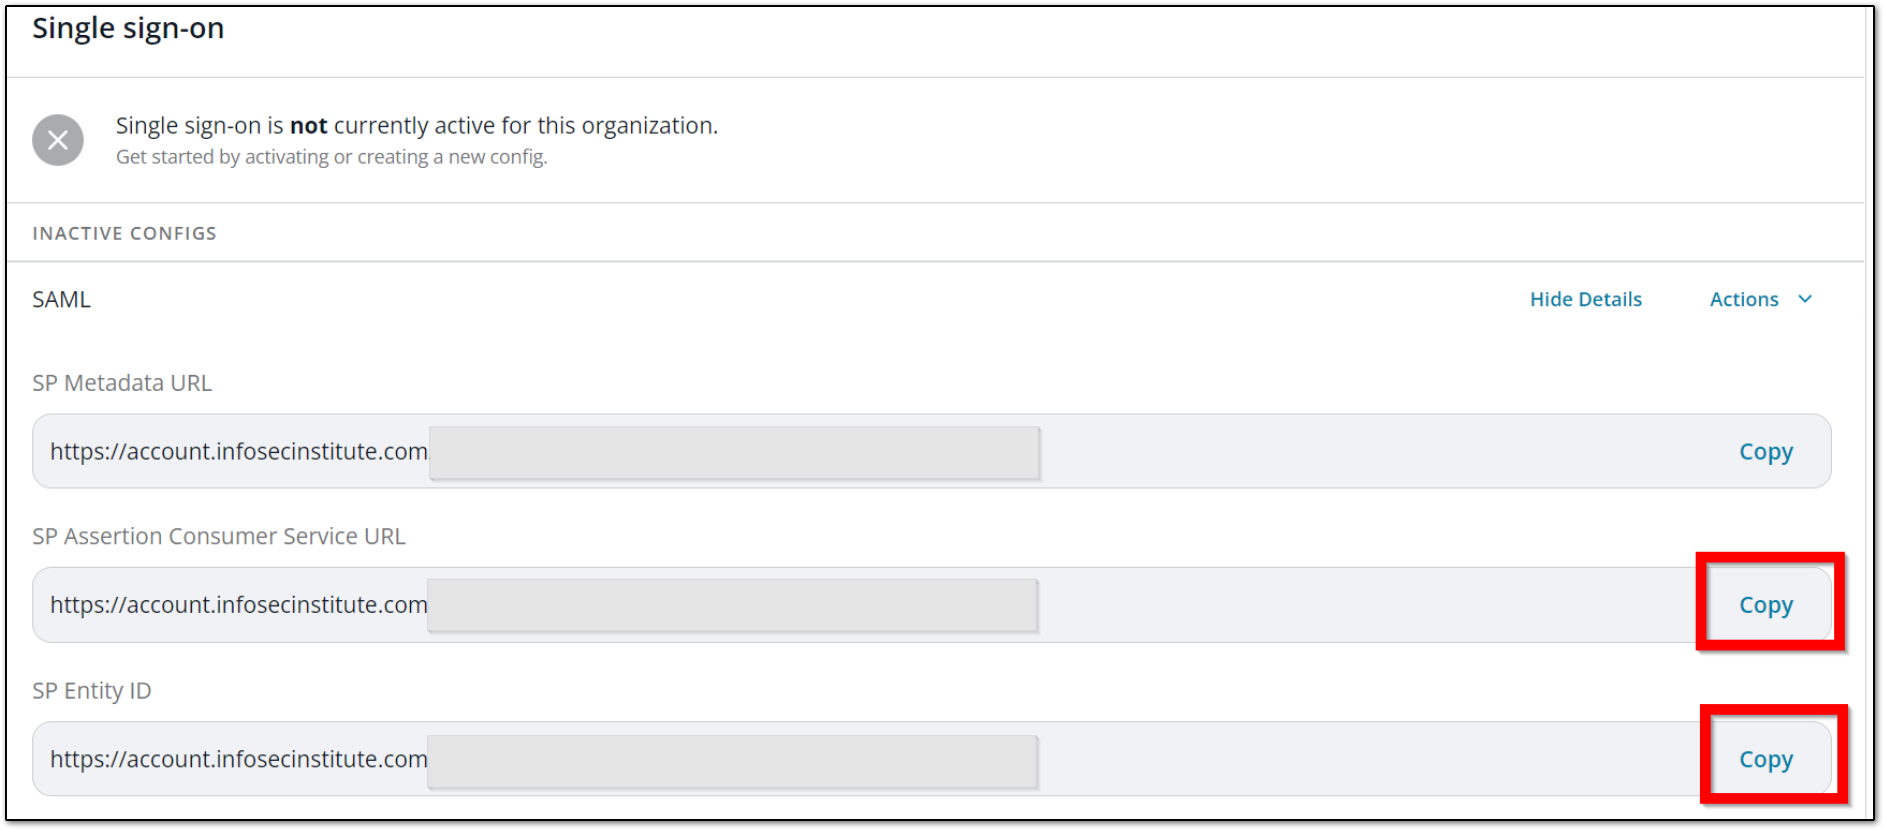Screen dimensions: 1884x830
Task: Select the SAML configuration row
Action: [x=61, y=299]
